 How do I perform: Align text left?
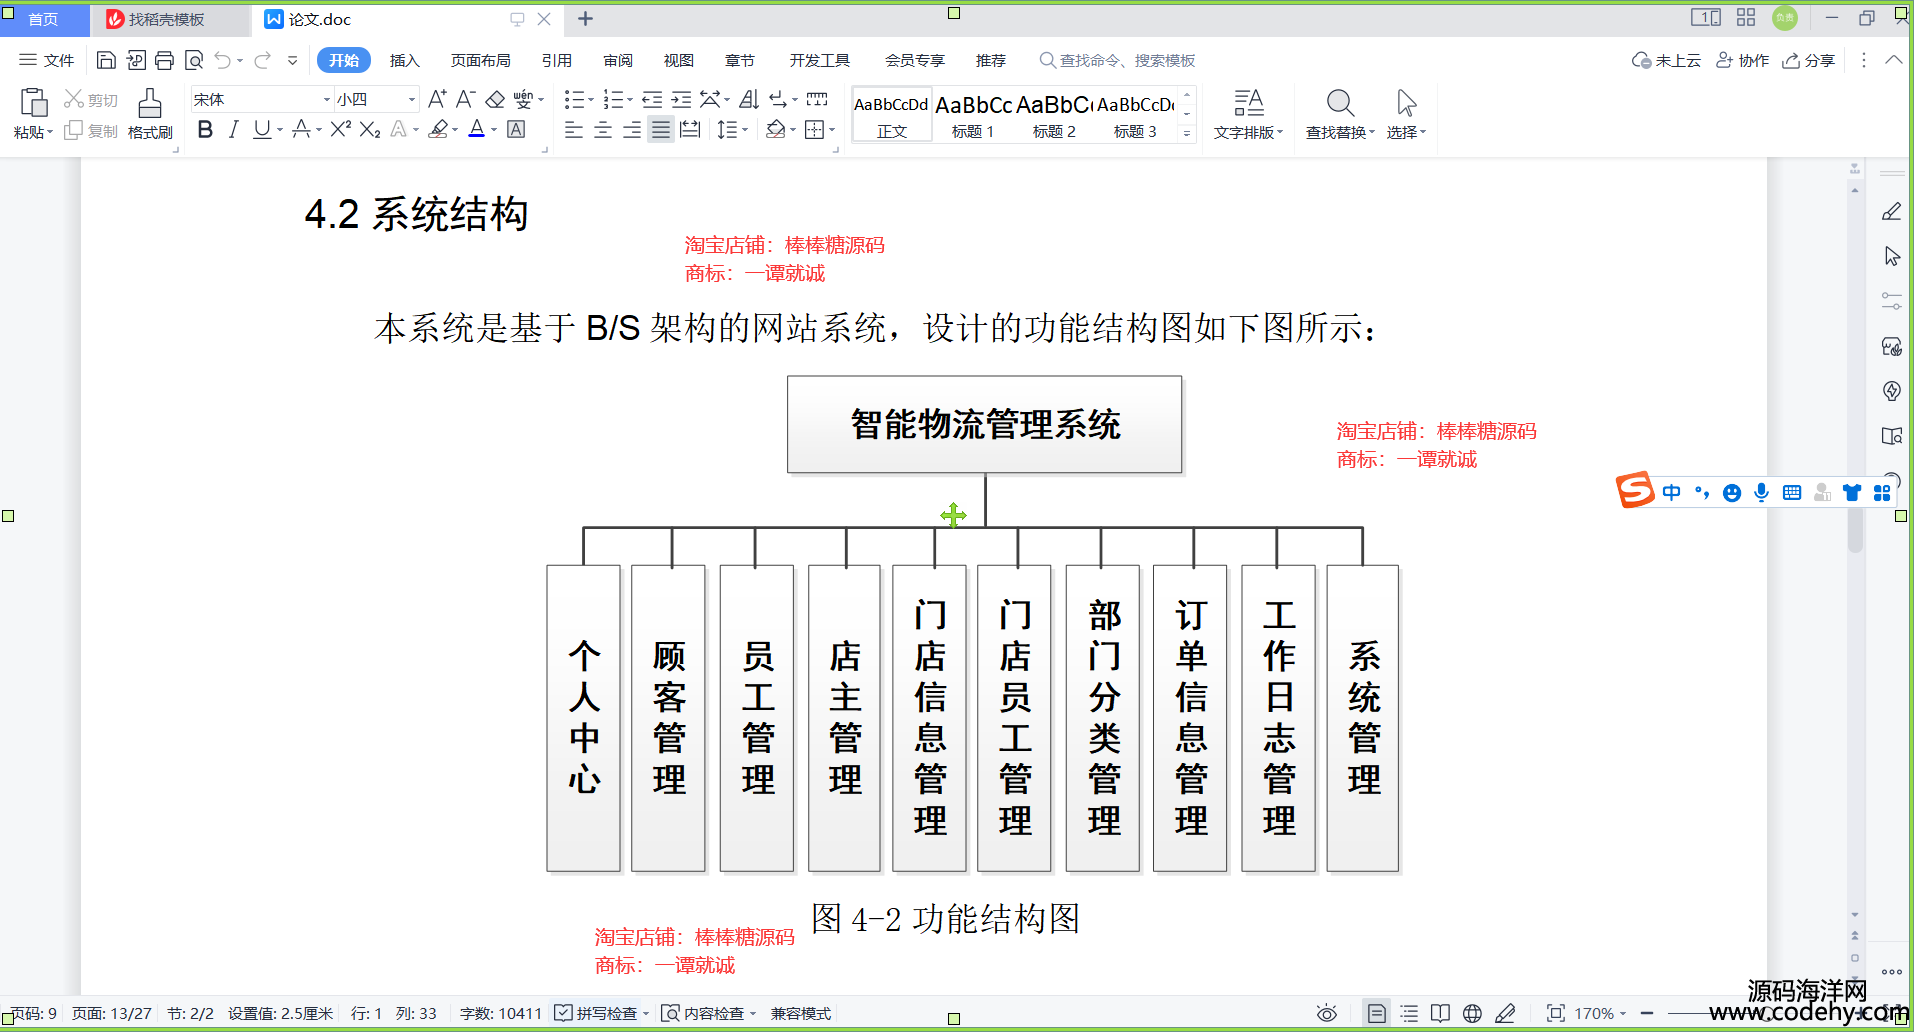pyautogui.click(x=574, y=129)
